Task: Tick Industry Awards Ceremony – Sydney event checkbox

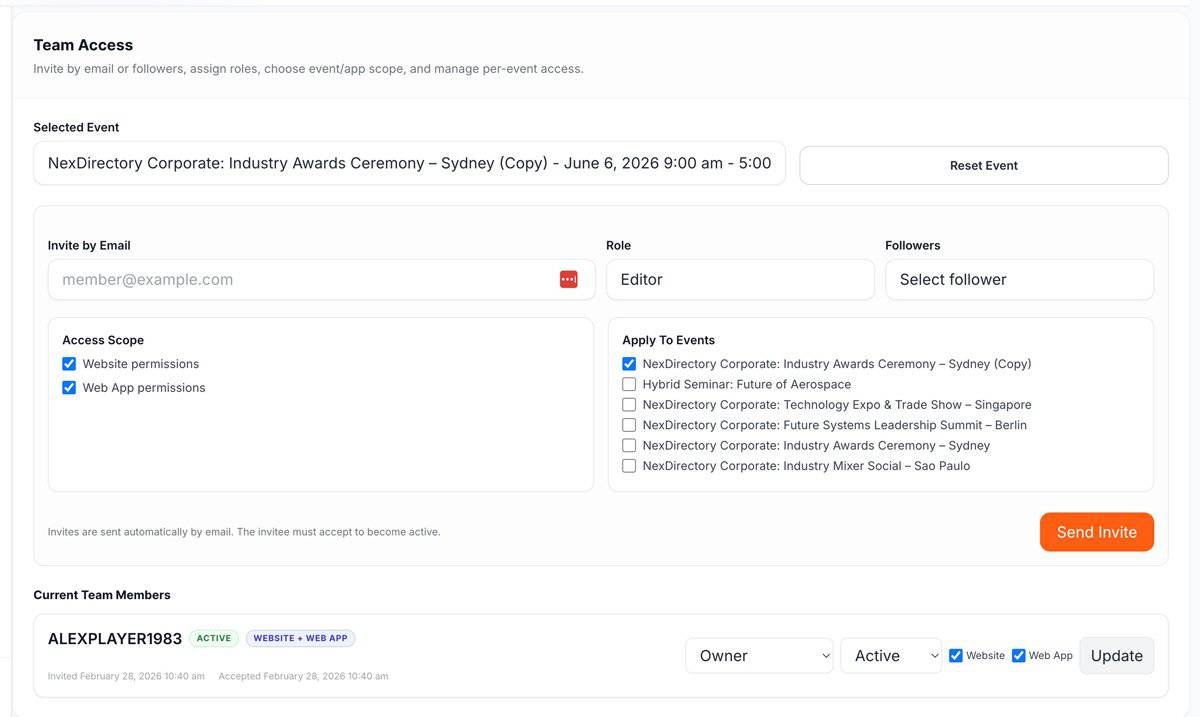Action: pyautogui.click(x=629, y=445)
